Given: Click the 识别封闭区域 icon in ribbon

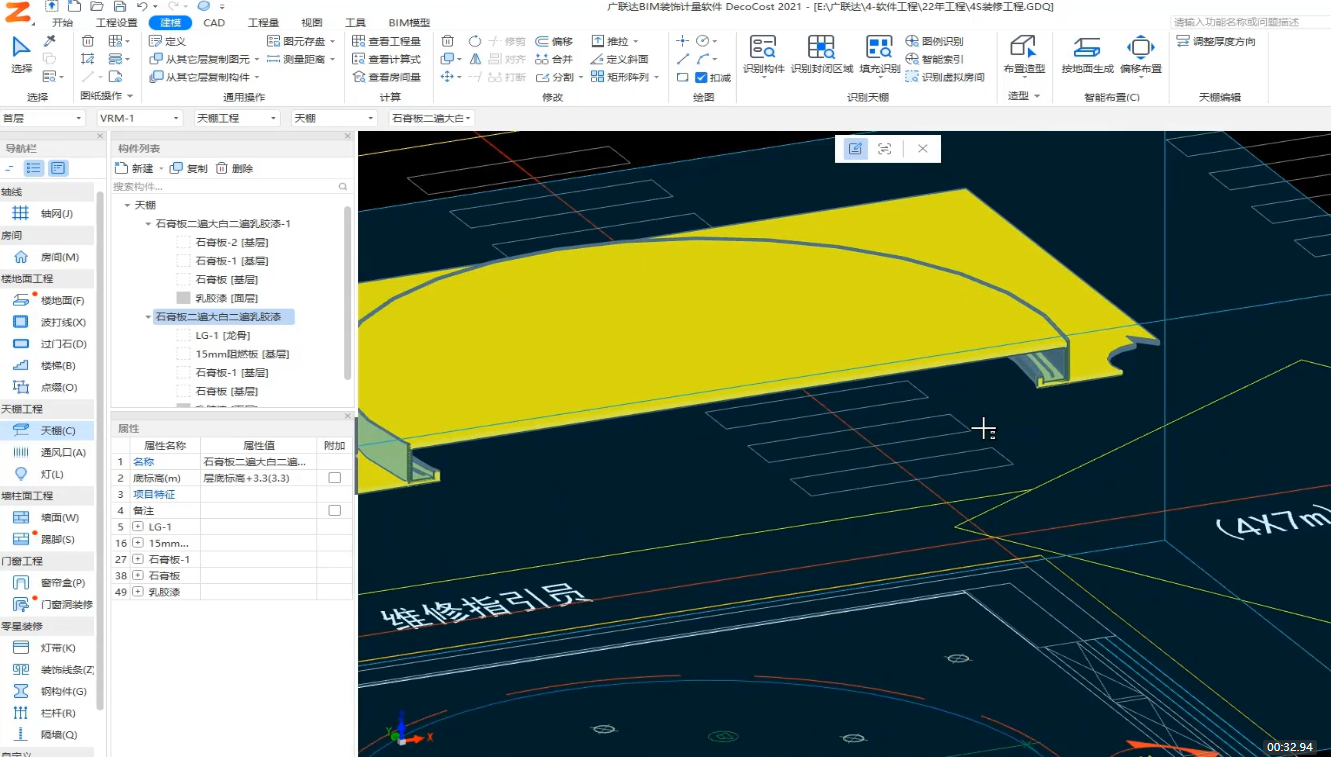Looking at the screenshot, I should (821, 48).
